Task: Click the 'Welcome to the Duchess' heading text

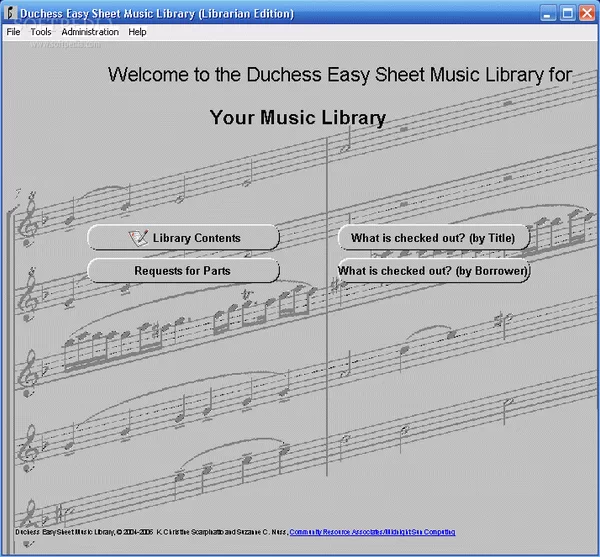Action: pos(340,75)
